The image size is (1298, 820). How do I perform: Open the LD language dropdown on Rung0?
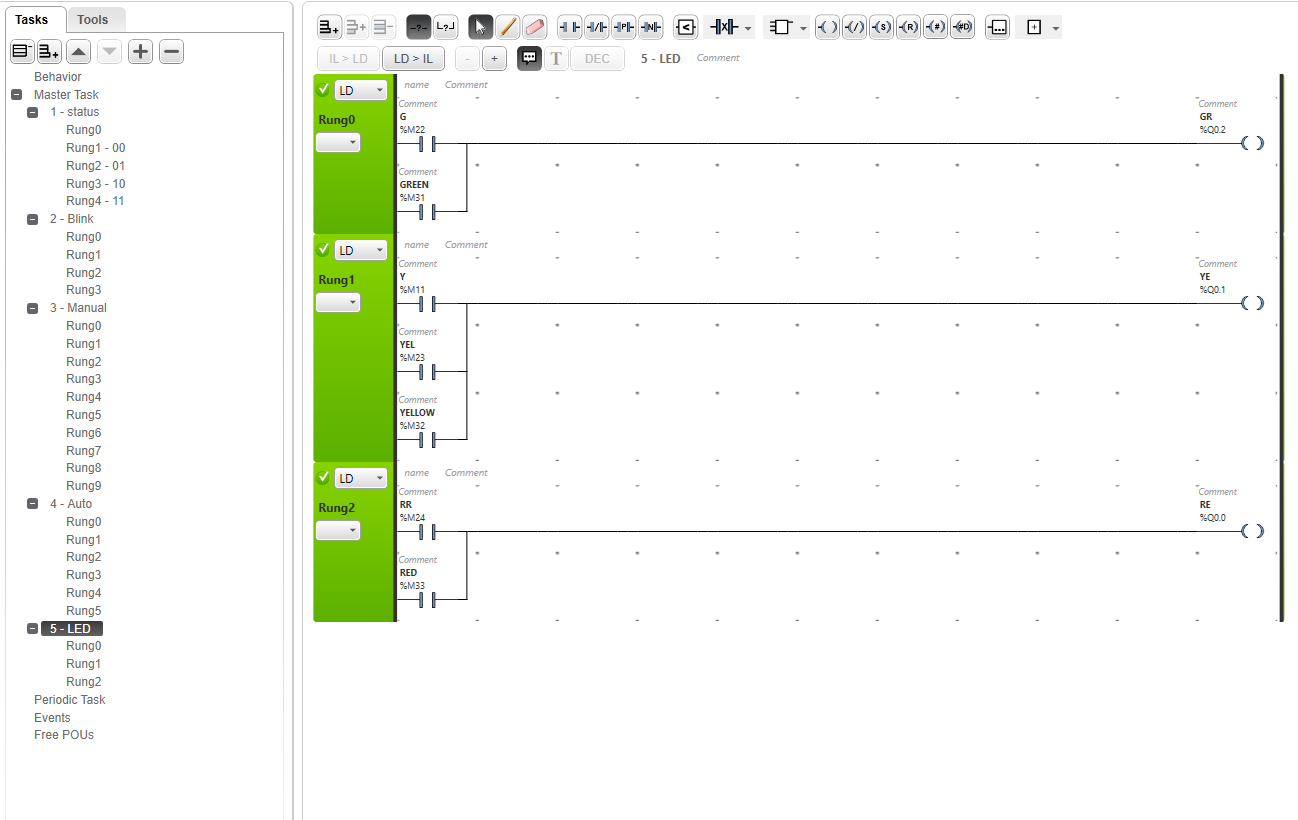[361, 91]
